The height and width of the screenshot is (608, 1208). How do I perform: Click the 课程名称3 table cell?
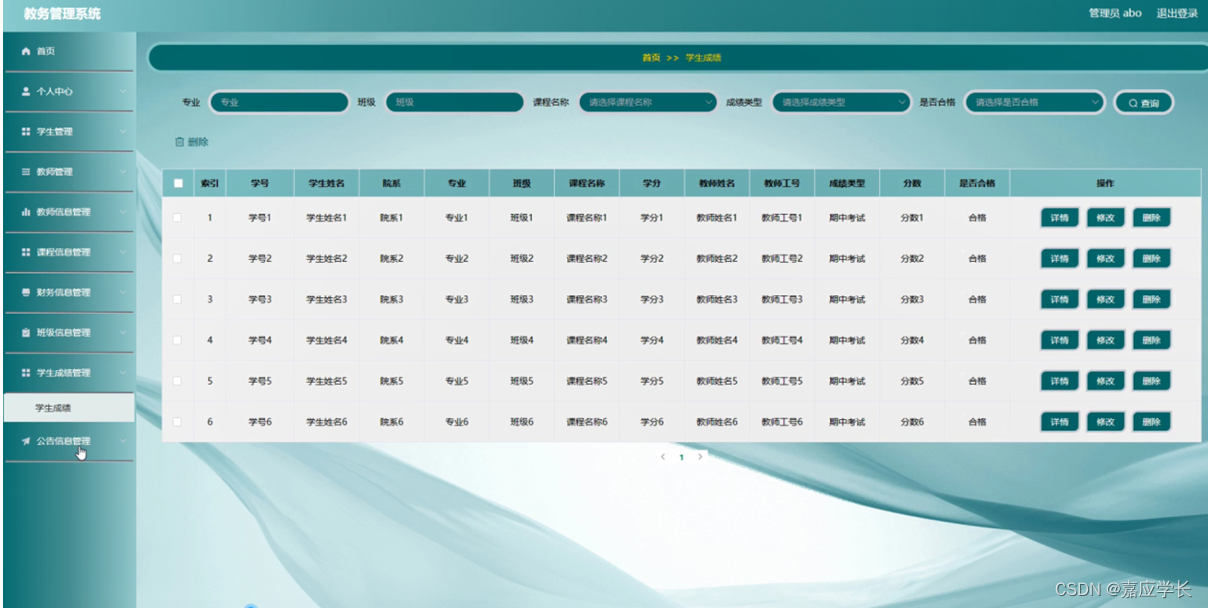tap(587, 299)
